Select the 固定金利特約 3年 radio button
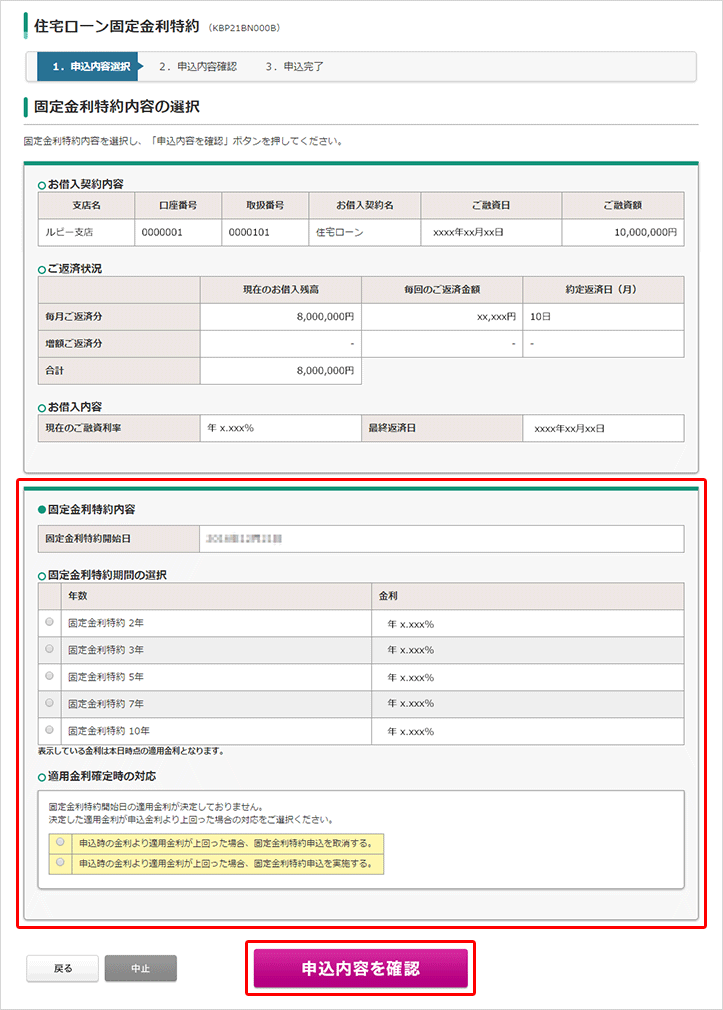 pos(50,649)
